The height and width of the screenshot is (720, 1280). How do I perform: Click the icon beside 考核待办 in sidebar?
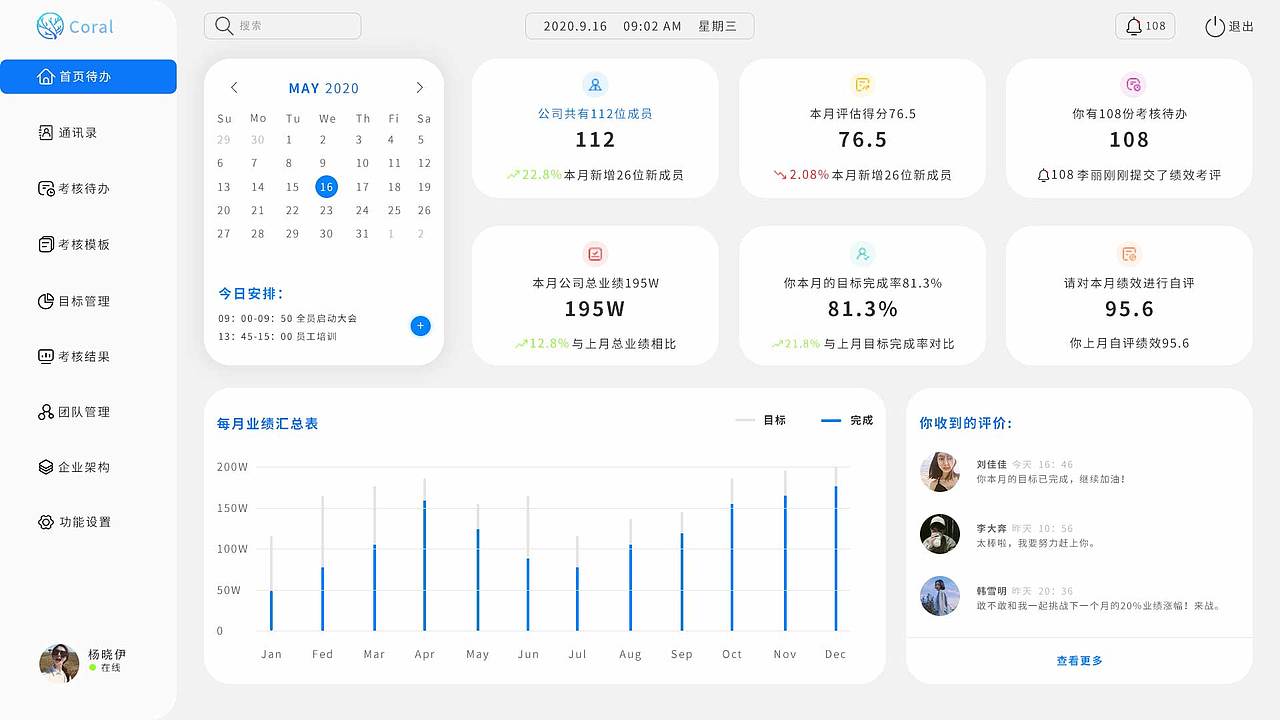[46, 188]
